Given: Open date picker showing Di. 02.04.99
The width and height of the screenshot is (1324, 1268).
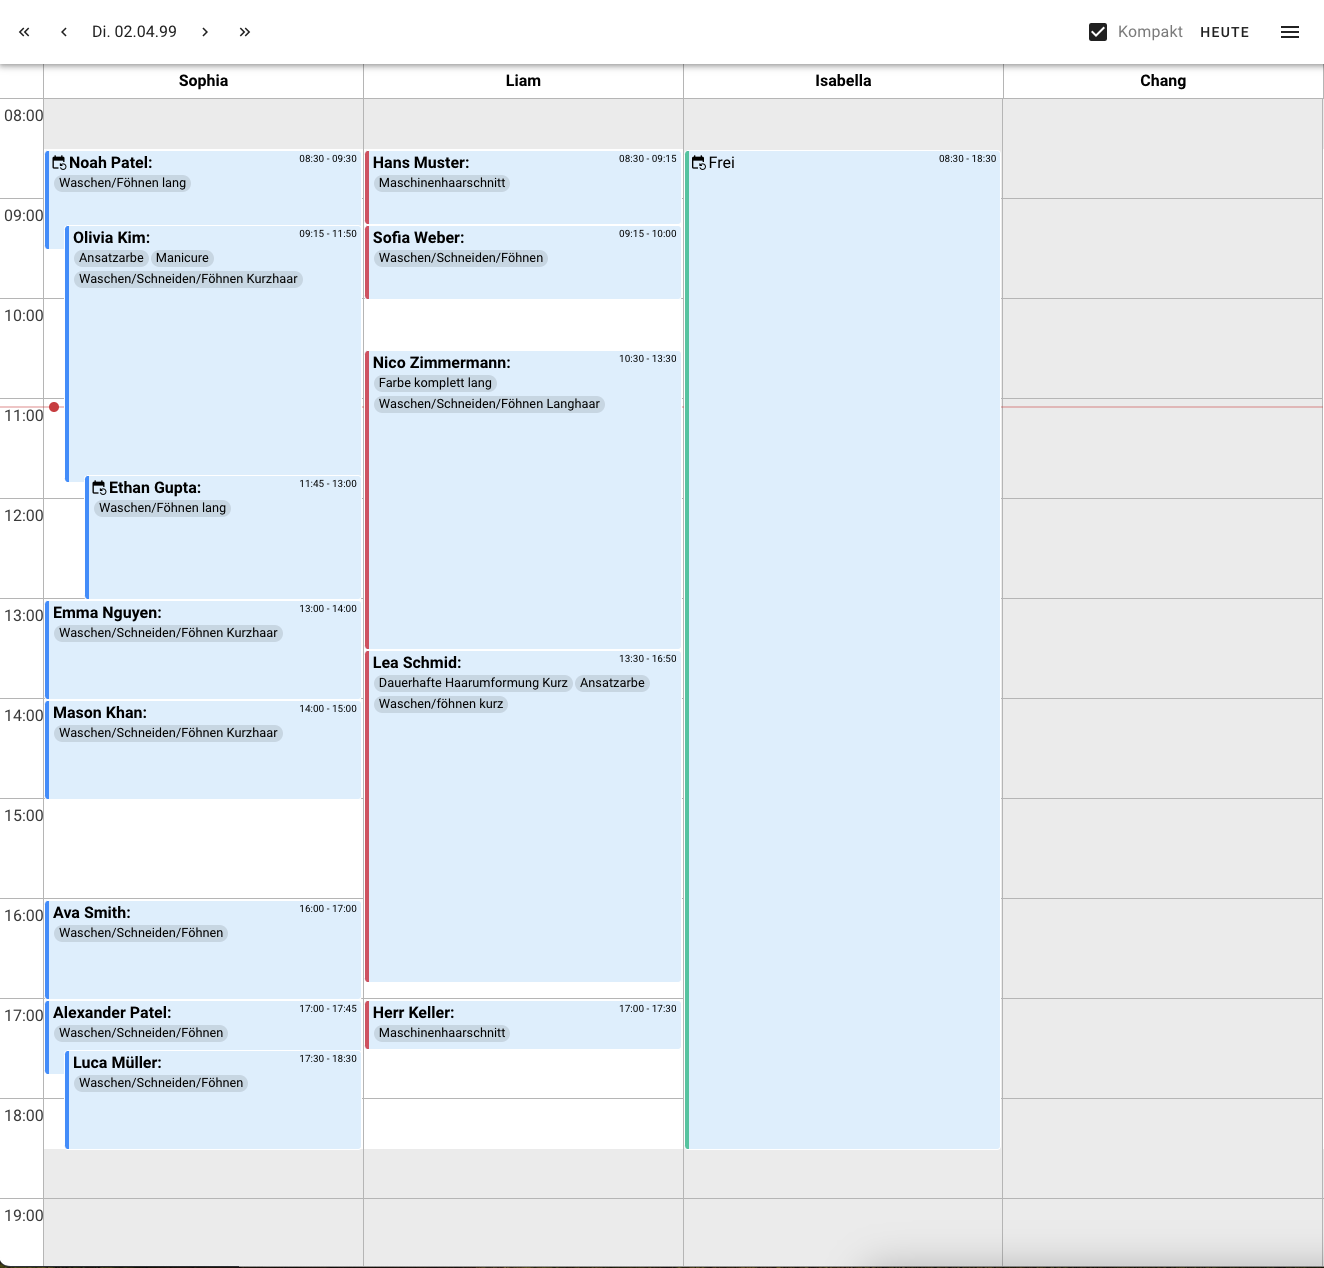Looking at the screenshot, I should click(134, 32).
